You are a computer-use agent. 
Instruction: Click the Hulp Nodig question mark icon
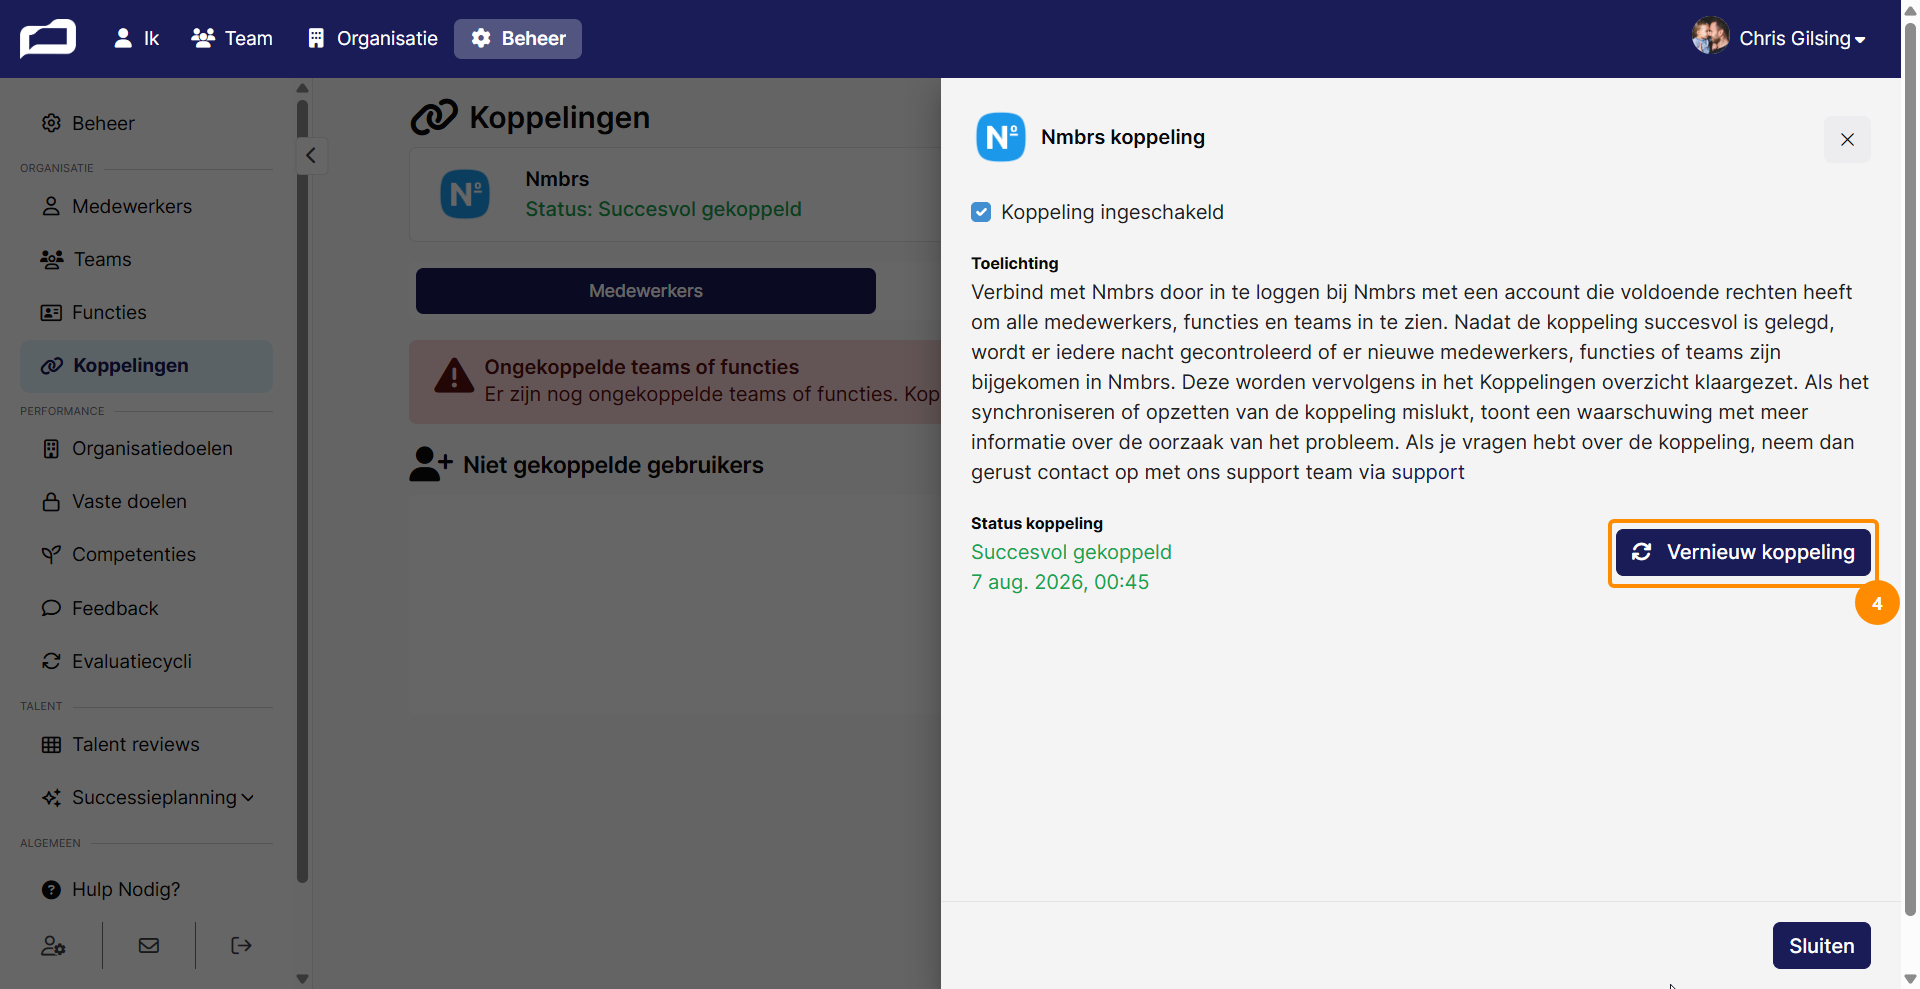[x=51, y=889]
